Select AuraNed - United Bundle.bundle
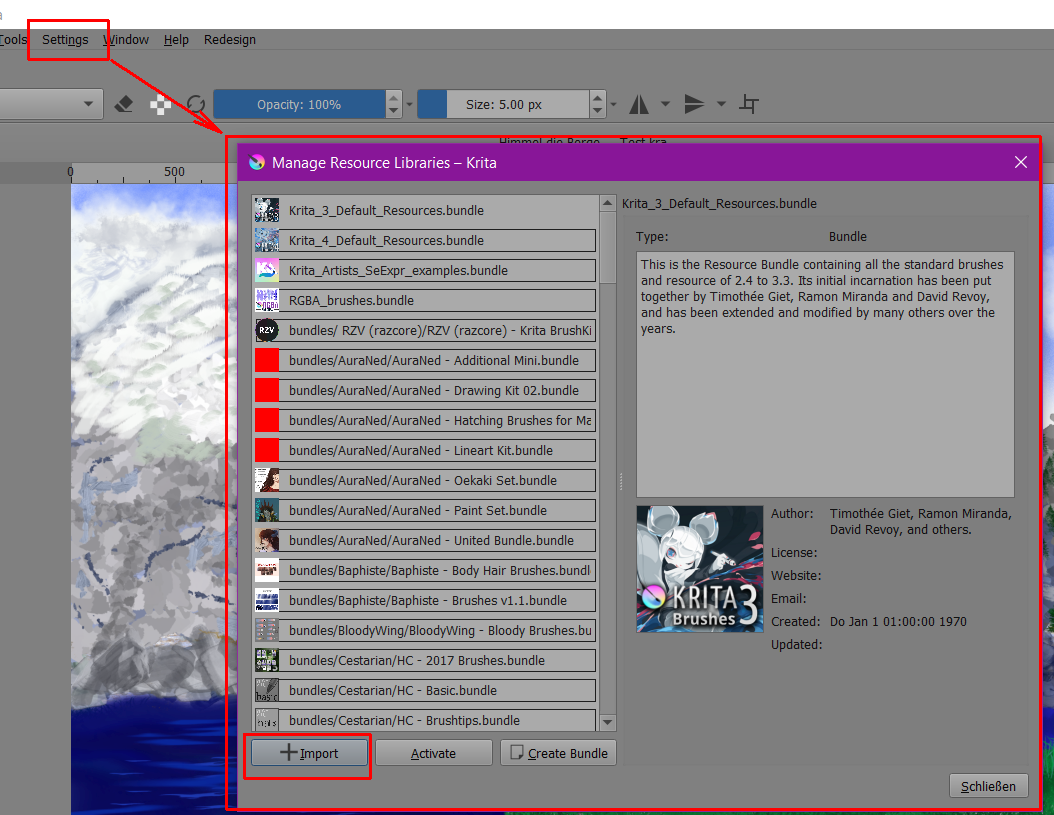 pyautogui.click(x=425, y=541)
